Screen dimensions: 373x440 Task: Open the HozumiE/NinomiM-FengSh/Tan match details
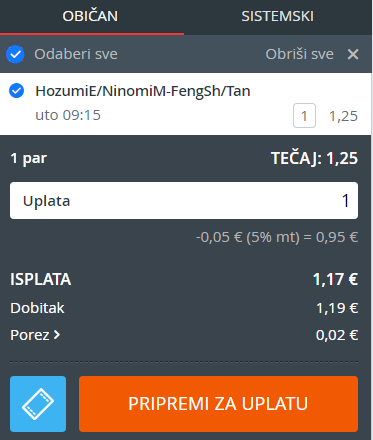(143, 91)
